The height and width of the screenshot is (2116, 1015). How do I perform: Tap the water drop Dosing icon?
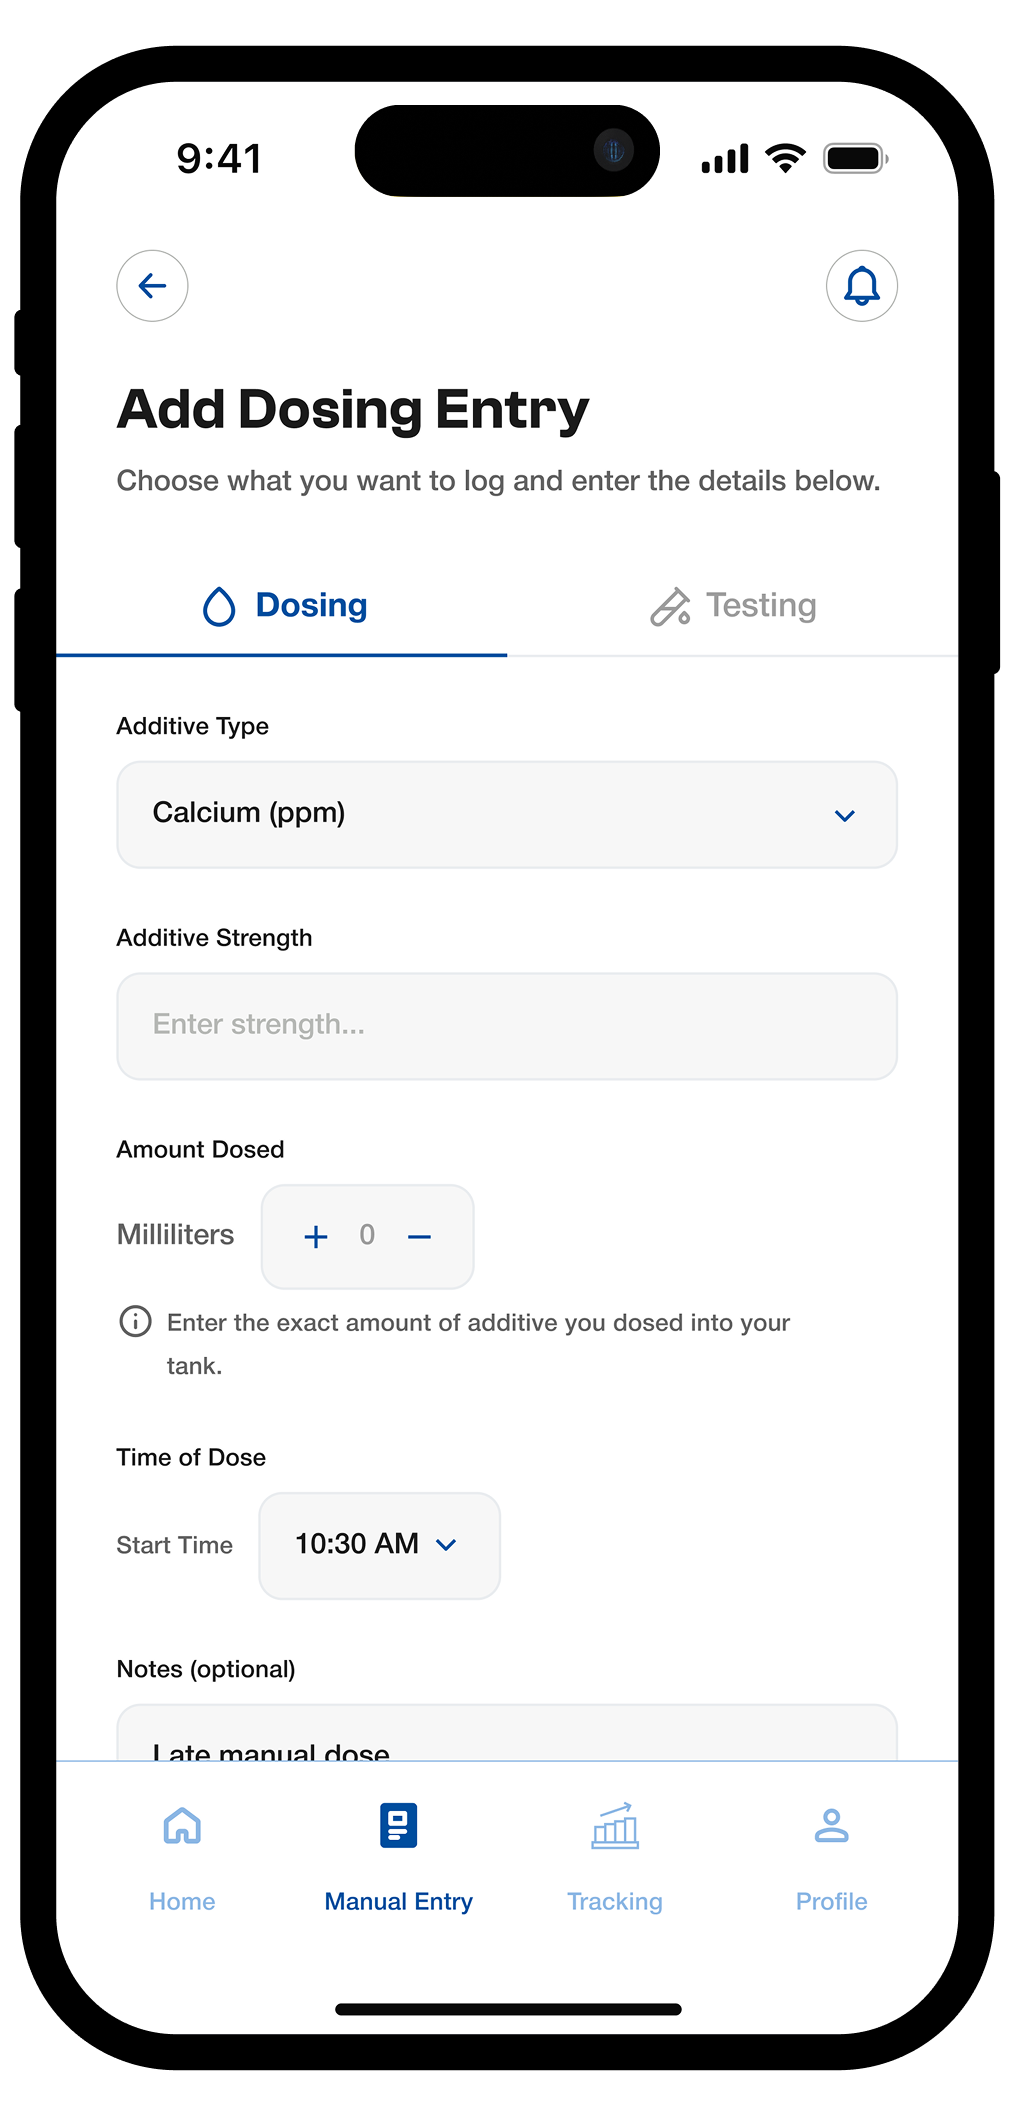click(219, 606)
